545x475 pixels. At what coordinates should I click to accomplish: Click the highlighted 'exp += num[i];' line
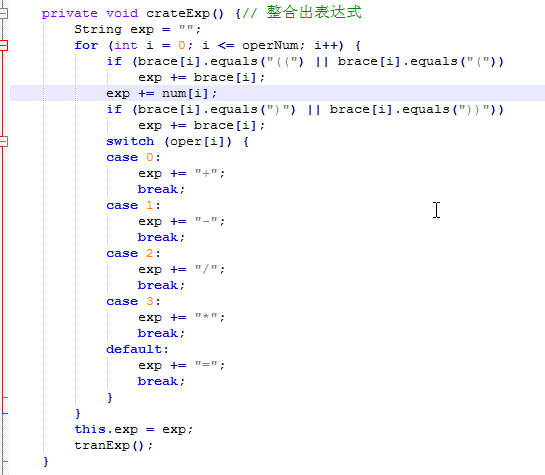point(162,93)
